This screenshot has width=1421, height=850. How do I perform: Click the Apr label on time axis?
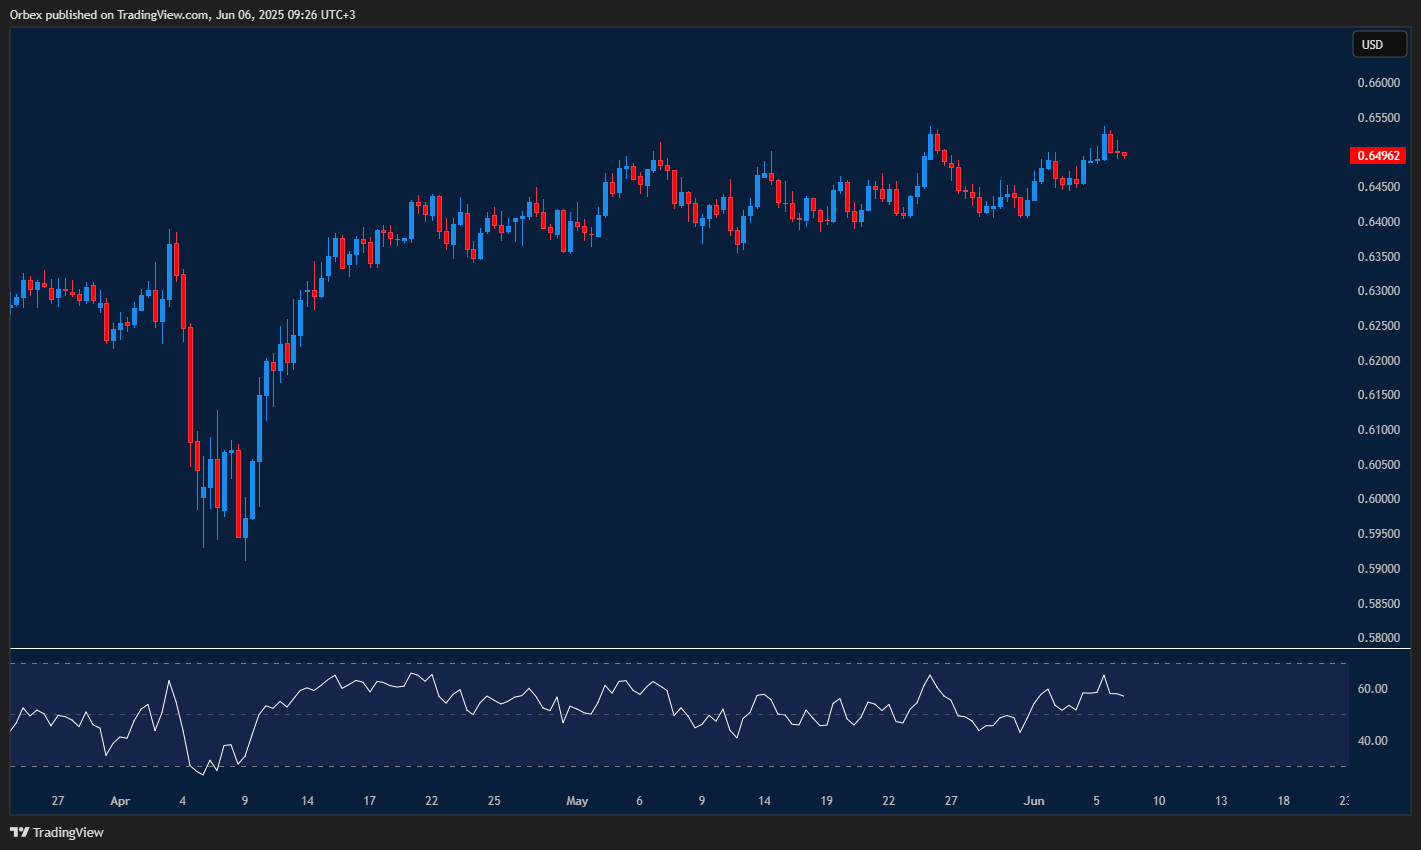120,801
